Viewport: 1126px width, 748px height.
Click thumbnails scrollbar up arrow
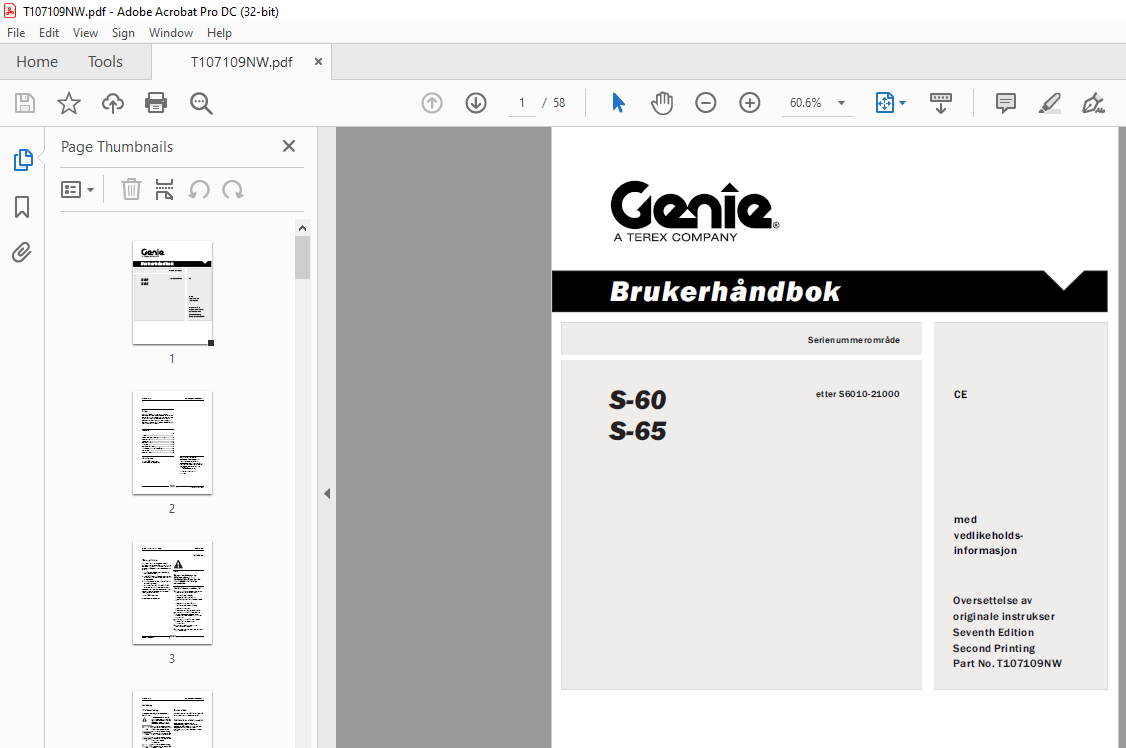click(302, 228)
